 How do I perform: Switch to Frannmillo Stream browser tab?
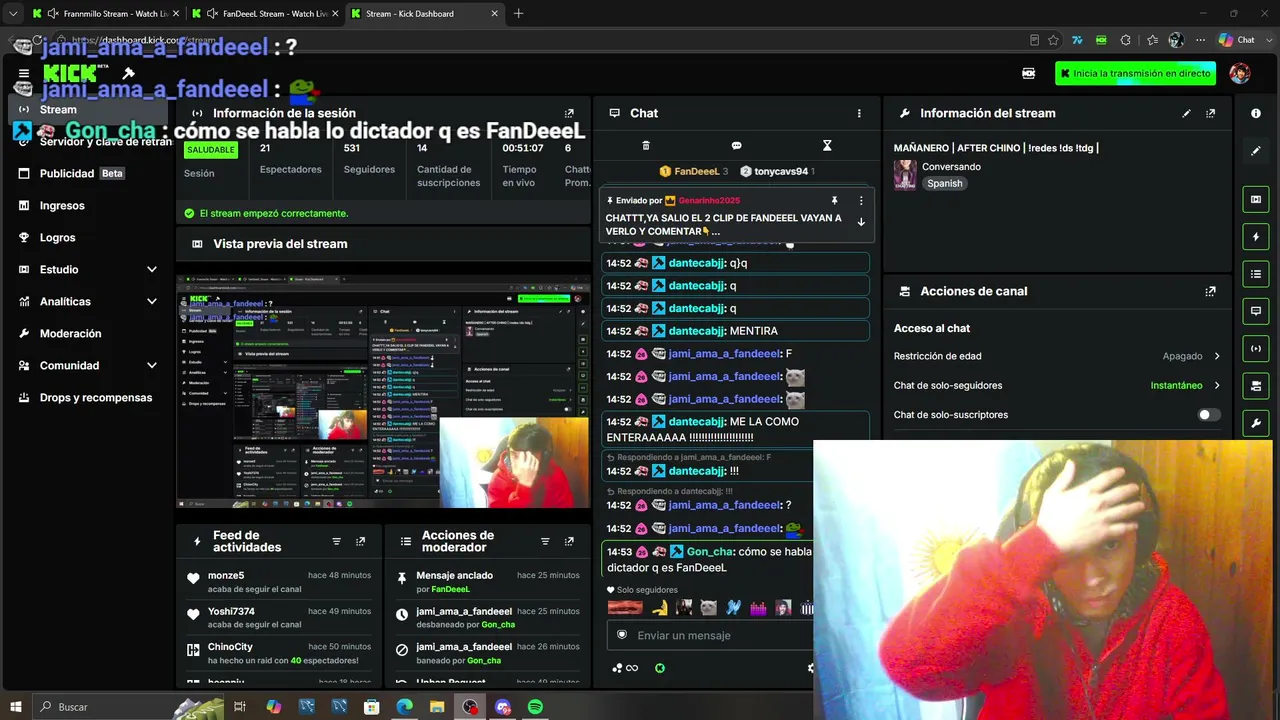coord(104,14)
